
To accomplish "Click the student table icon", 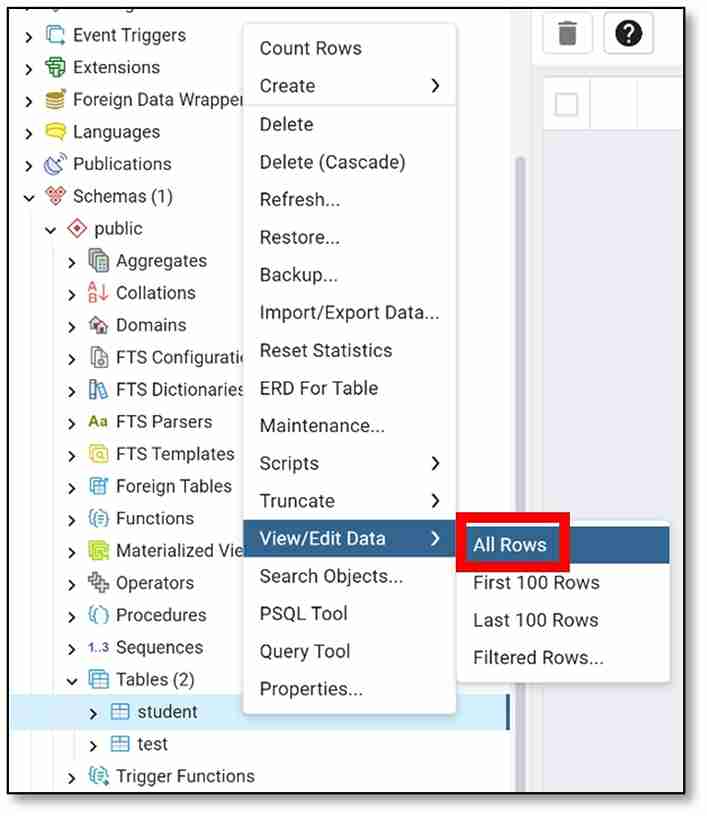I will 120,711.
